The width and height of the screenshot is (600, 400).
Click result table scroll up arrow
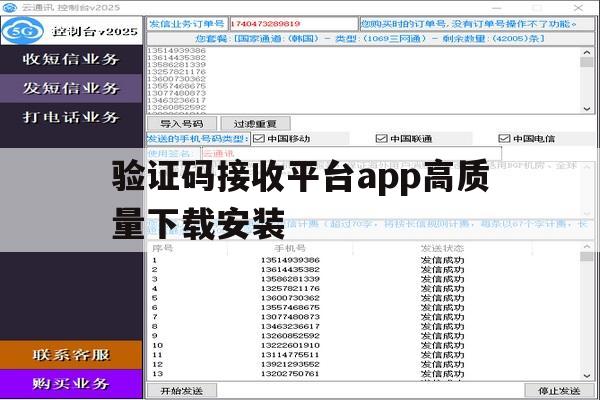[x=587, y=247]
